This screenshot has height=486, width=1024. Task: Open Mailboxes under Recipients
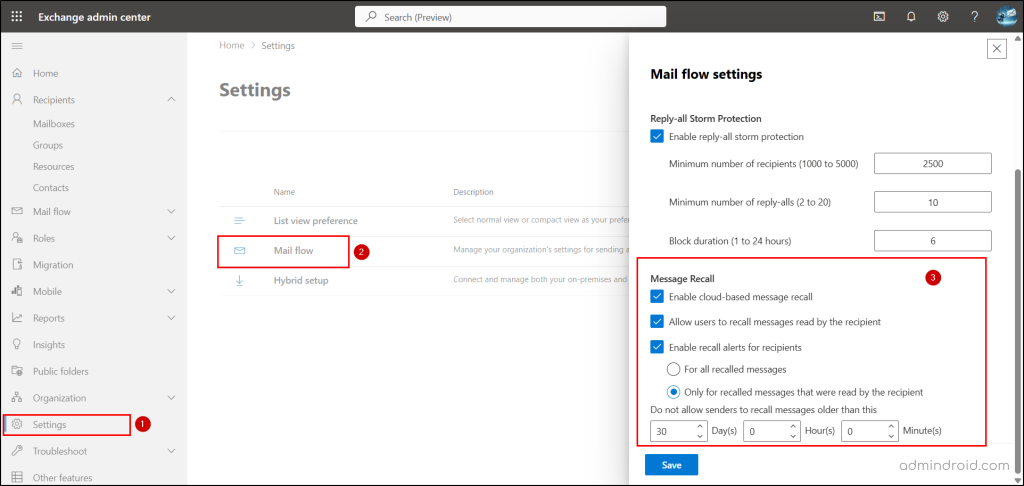click(54, 123)
